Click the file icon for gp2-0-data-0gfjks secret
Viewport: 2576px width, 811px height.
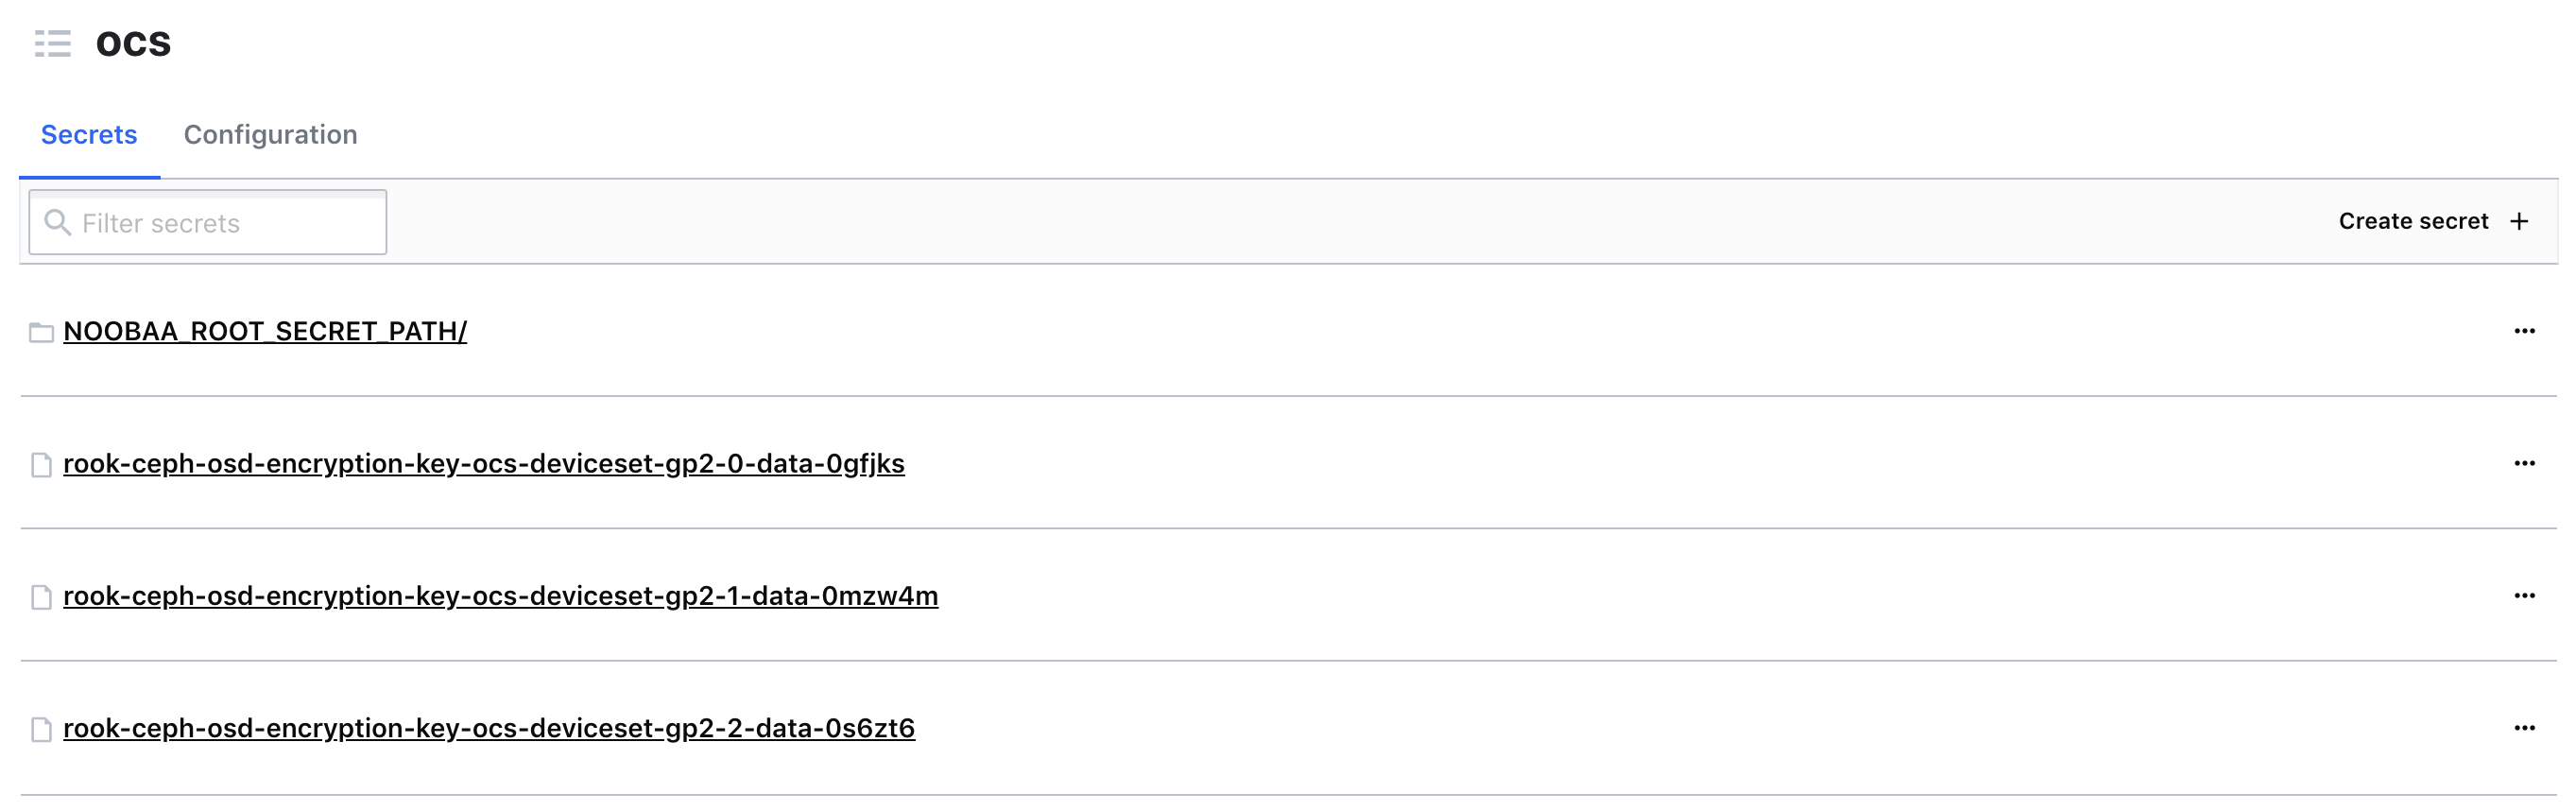coord(41,465)
